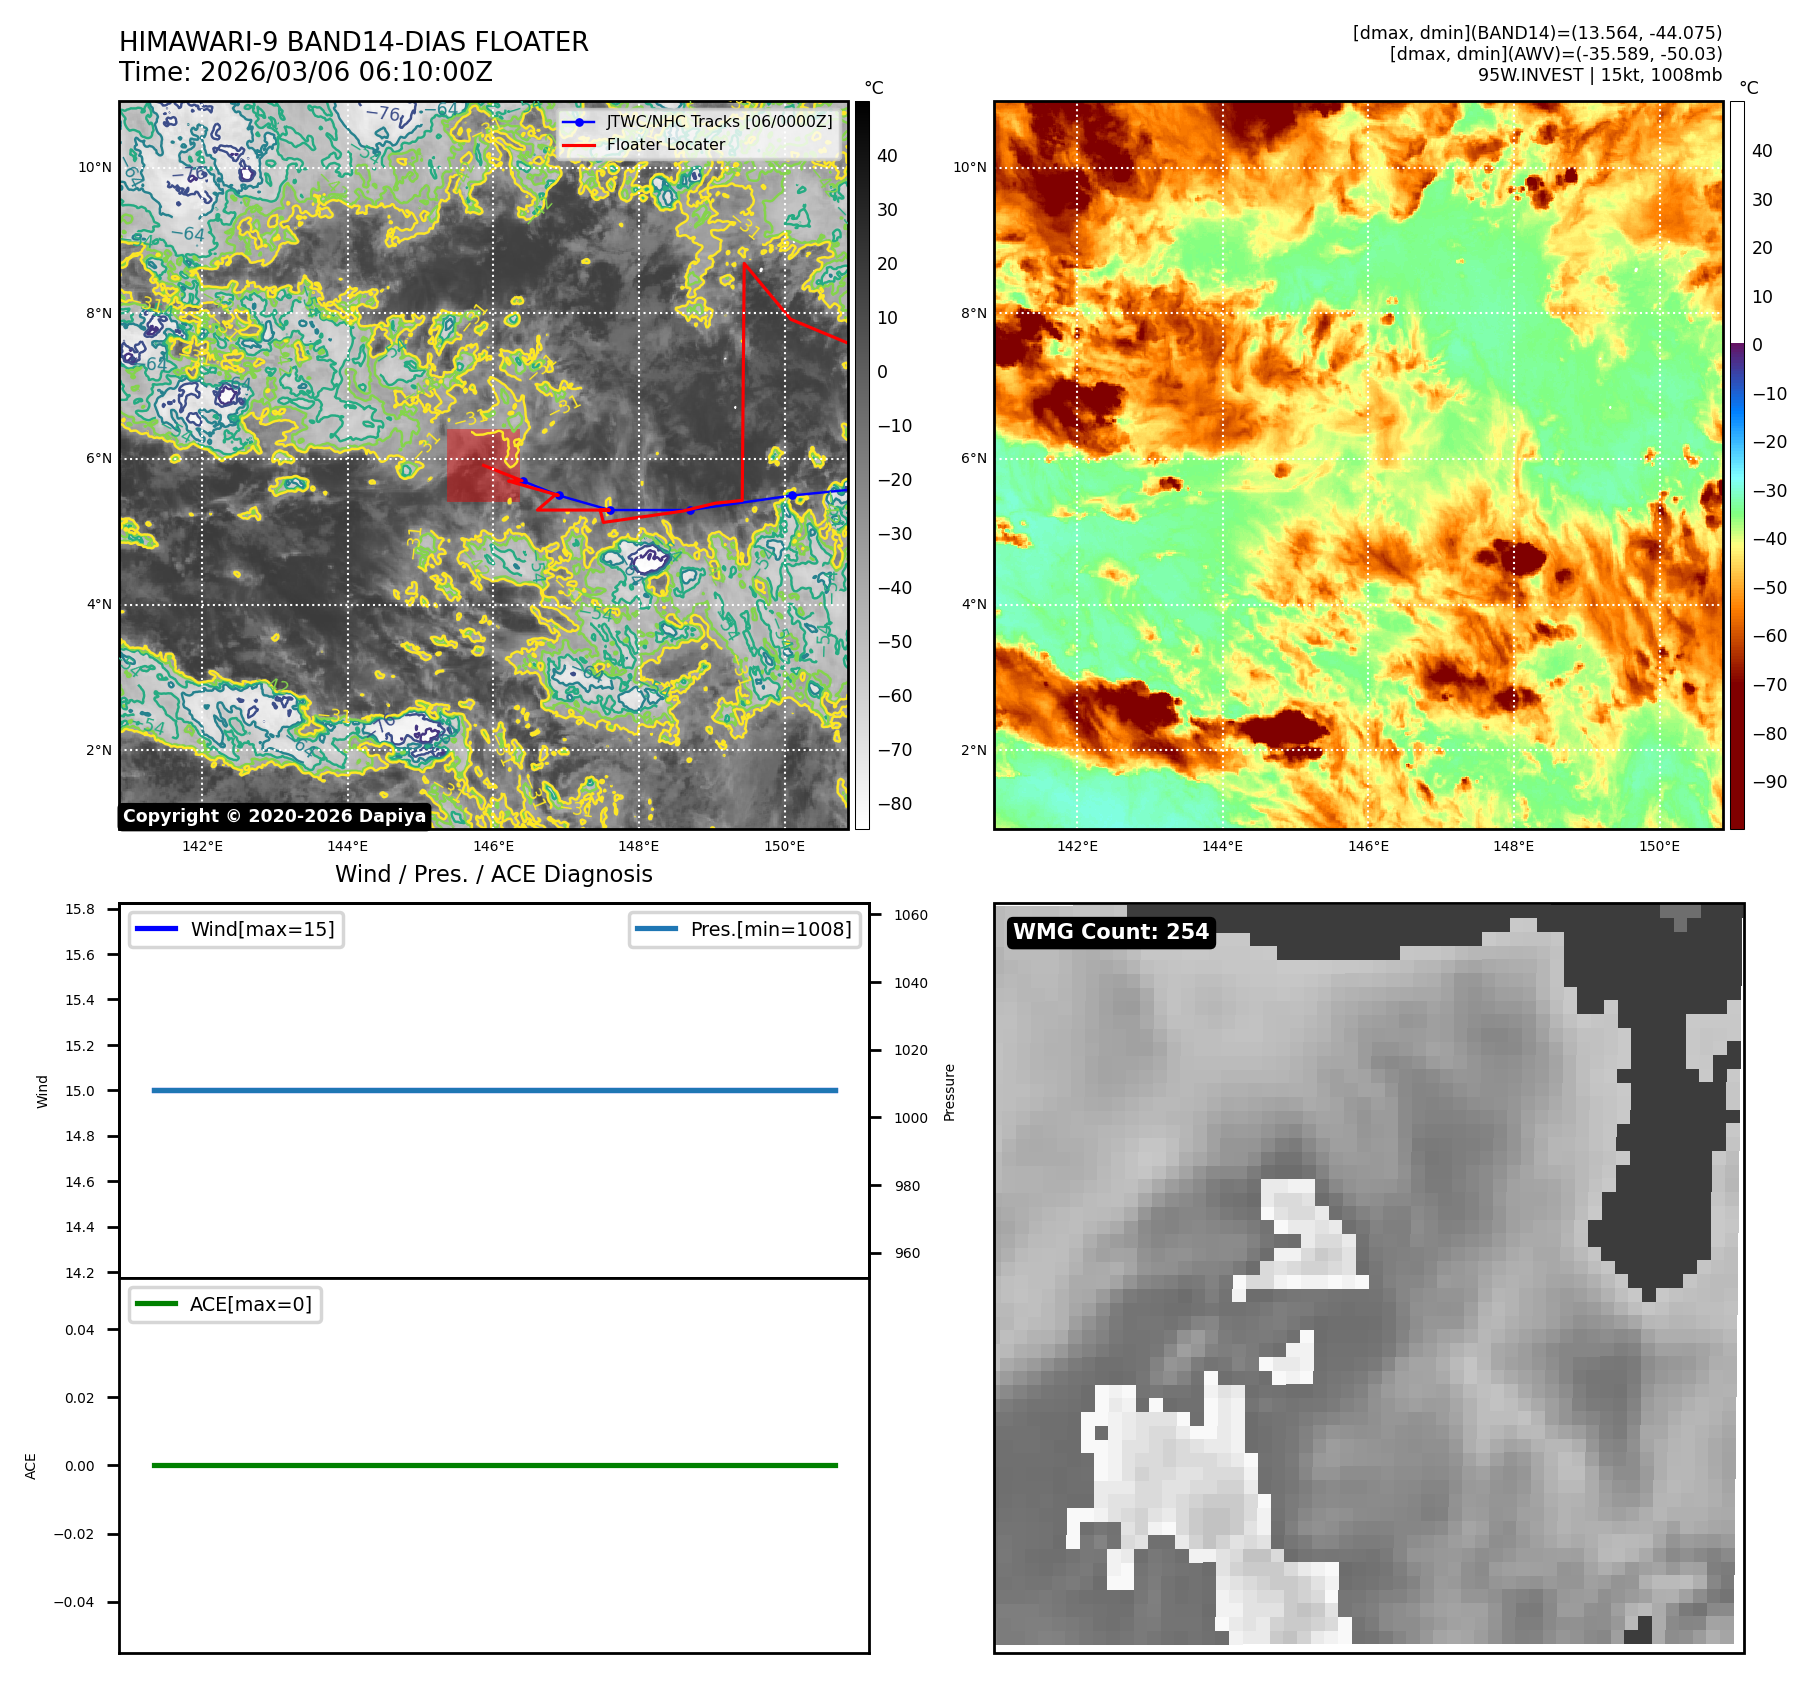Click the blue track point near 150°E
Screen dimensions: 1813x1690
point(791,495)
